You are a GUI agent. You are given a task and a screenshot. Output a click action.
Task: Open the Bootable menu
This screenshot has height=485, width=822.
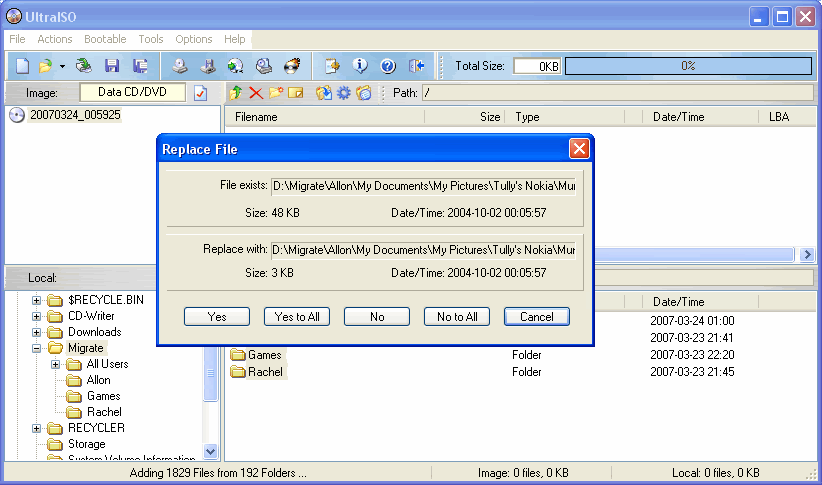tap(105, 39)
